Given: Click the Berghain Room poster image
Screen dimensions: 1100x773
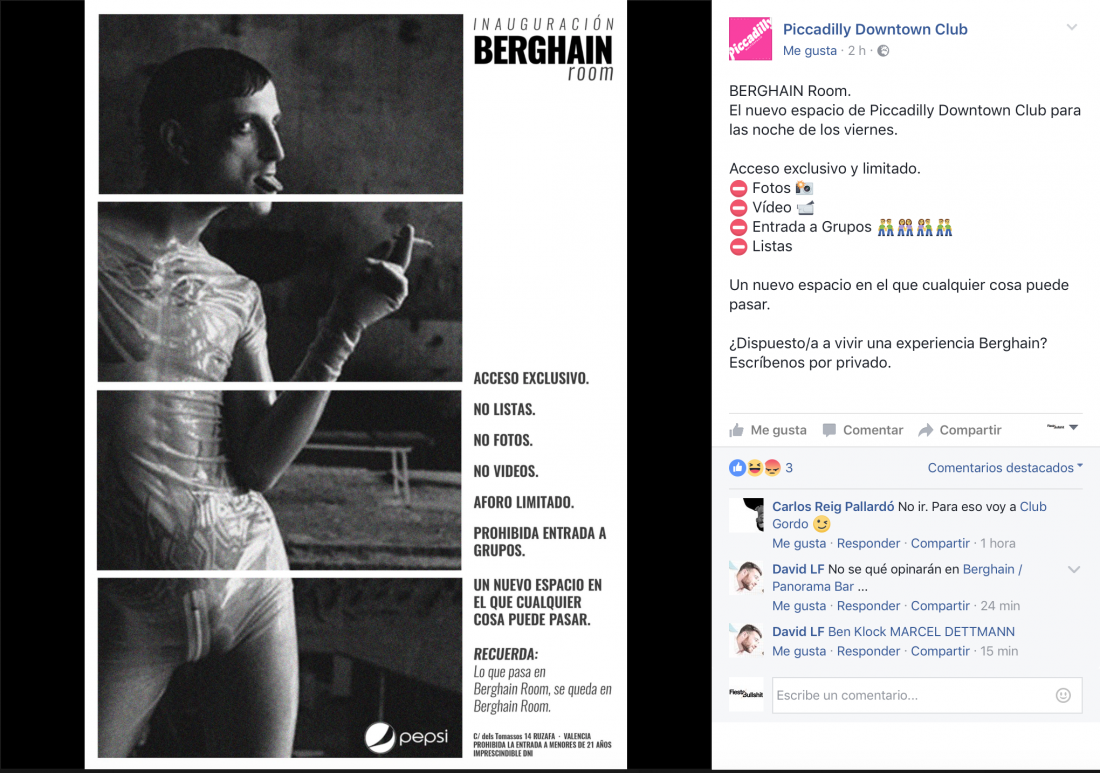Looking at the screenshot, I should pos(356,384).
